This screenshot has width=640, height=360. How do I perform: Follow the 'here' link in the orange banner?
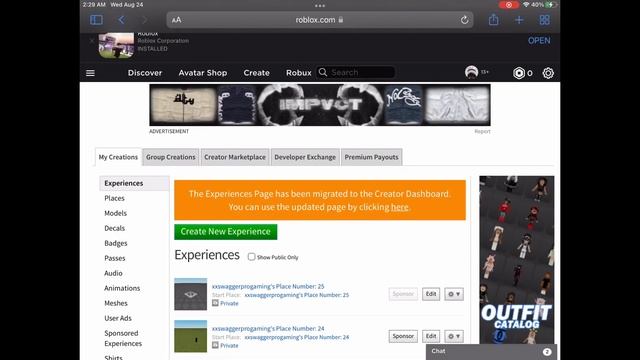coord(400,207)
